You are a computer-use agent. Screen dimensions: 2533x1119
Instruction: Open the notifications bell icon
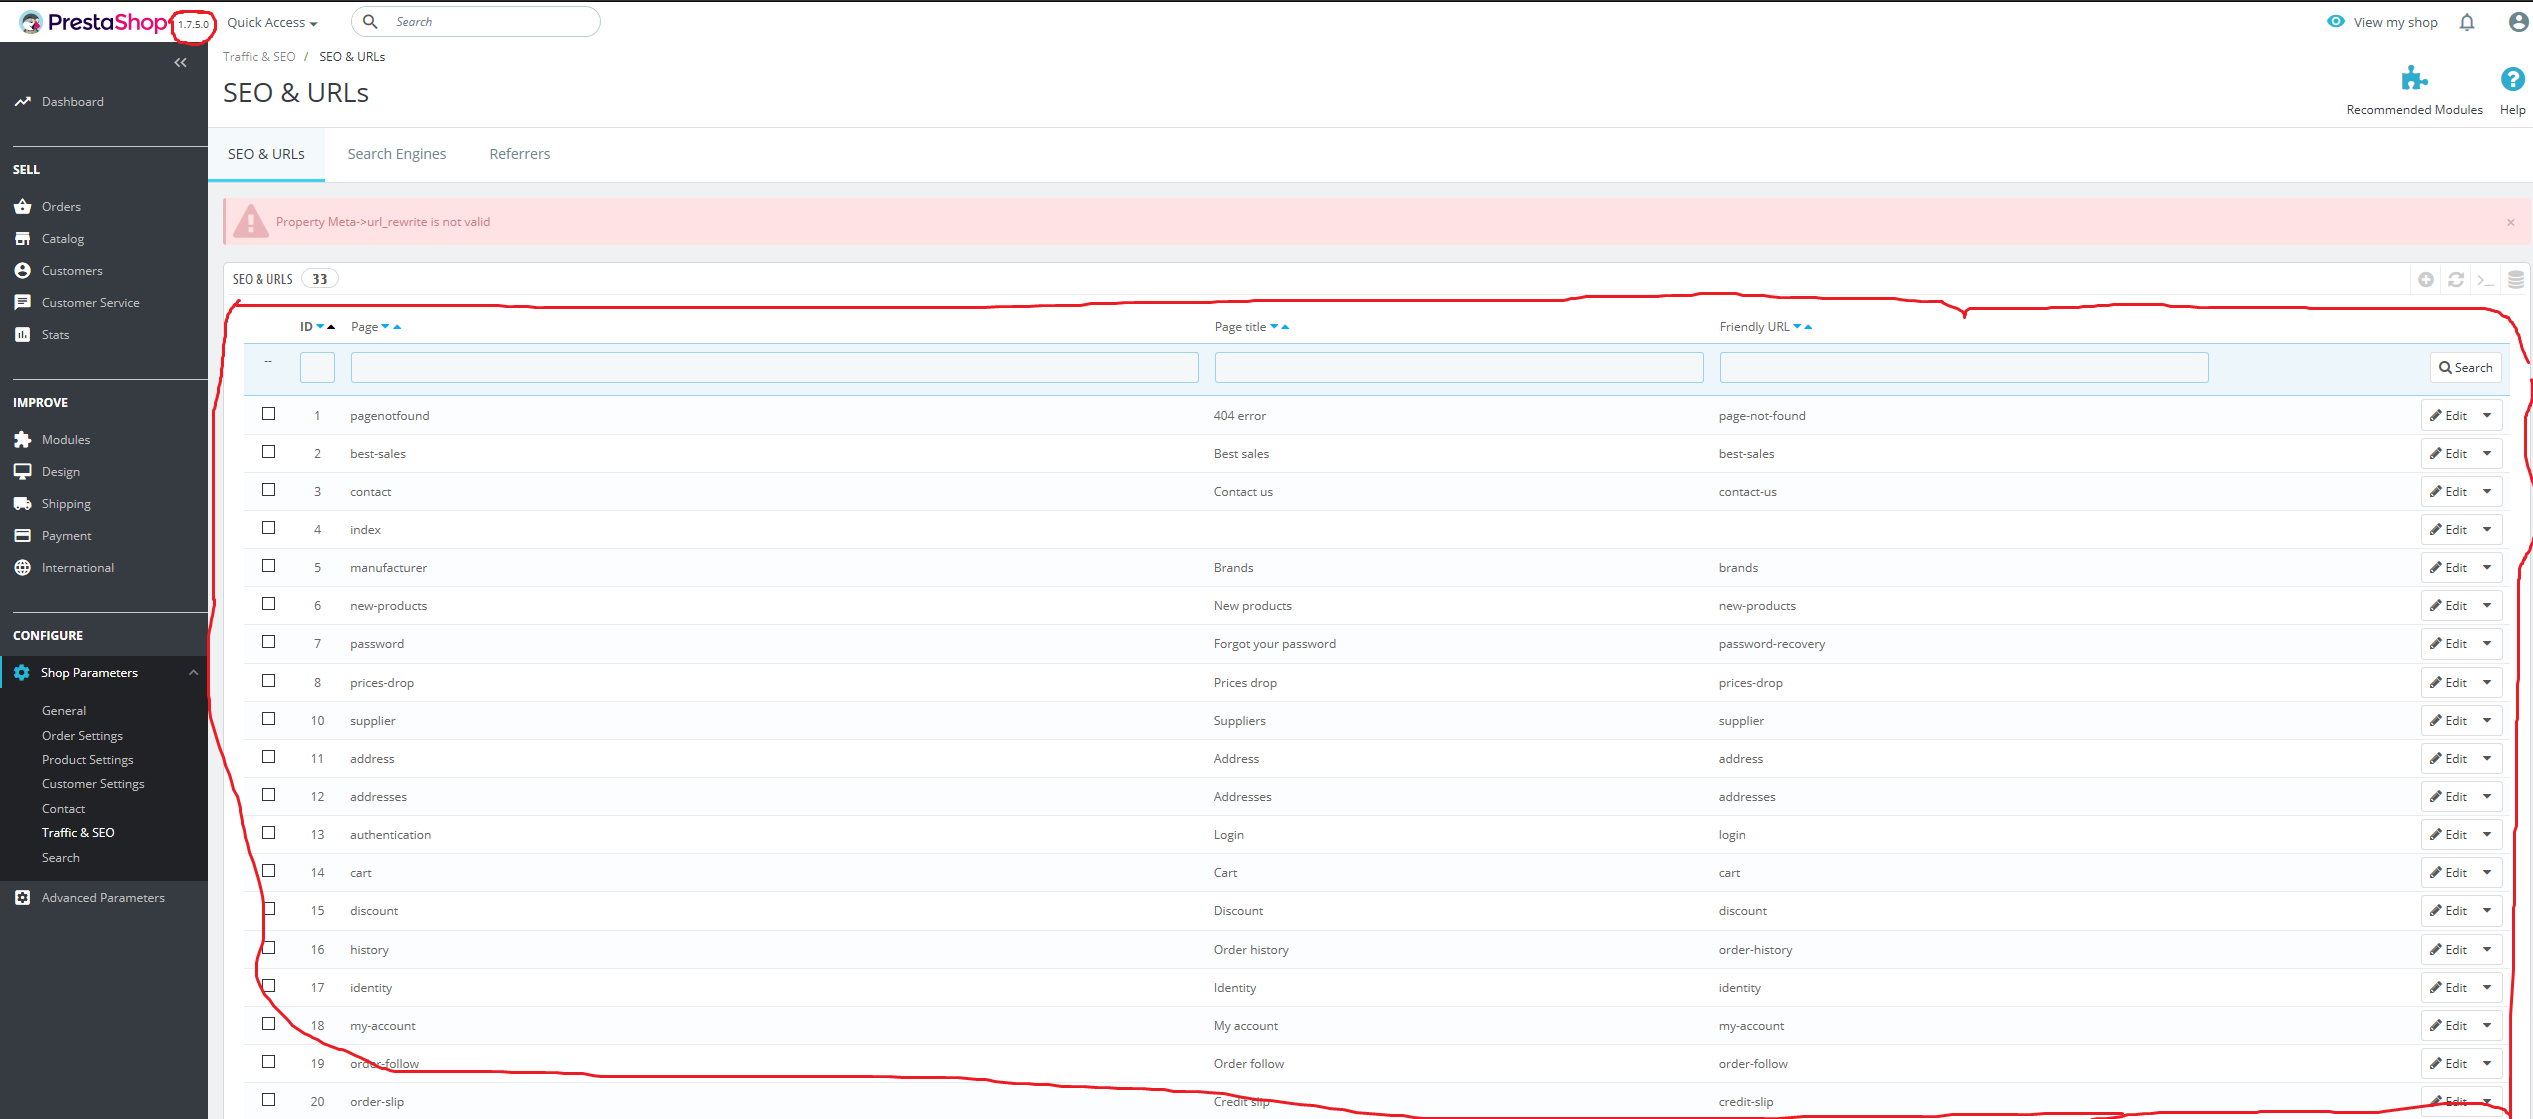coord(2467,23)
